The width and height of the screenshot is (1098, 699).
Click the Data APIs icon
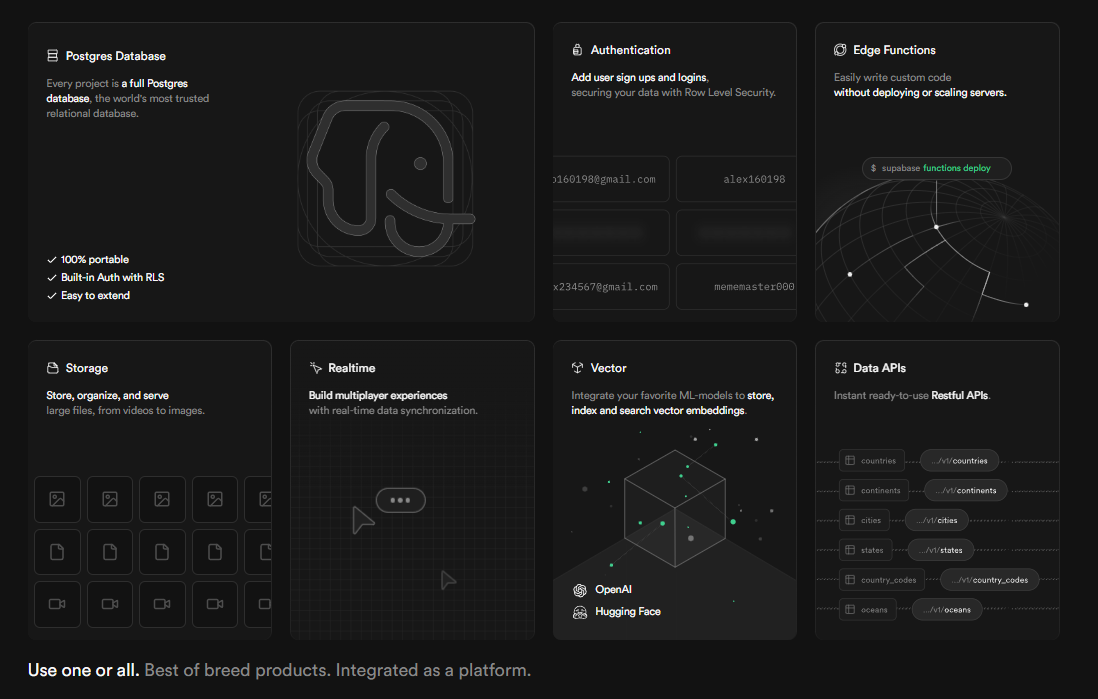[x=840, y=368]
